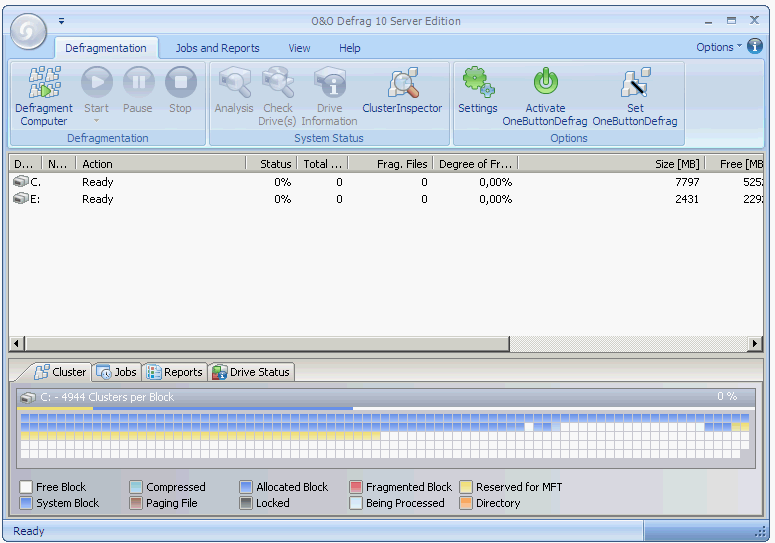Click the horizontal scrollbar left arrow
This screenshot has width=775, height=543.
click(x=17, y=343)
